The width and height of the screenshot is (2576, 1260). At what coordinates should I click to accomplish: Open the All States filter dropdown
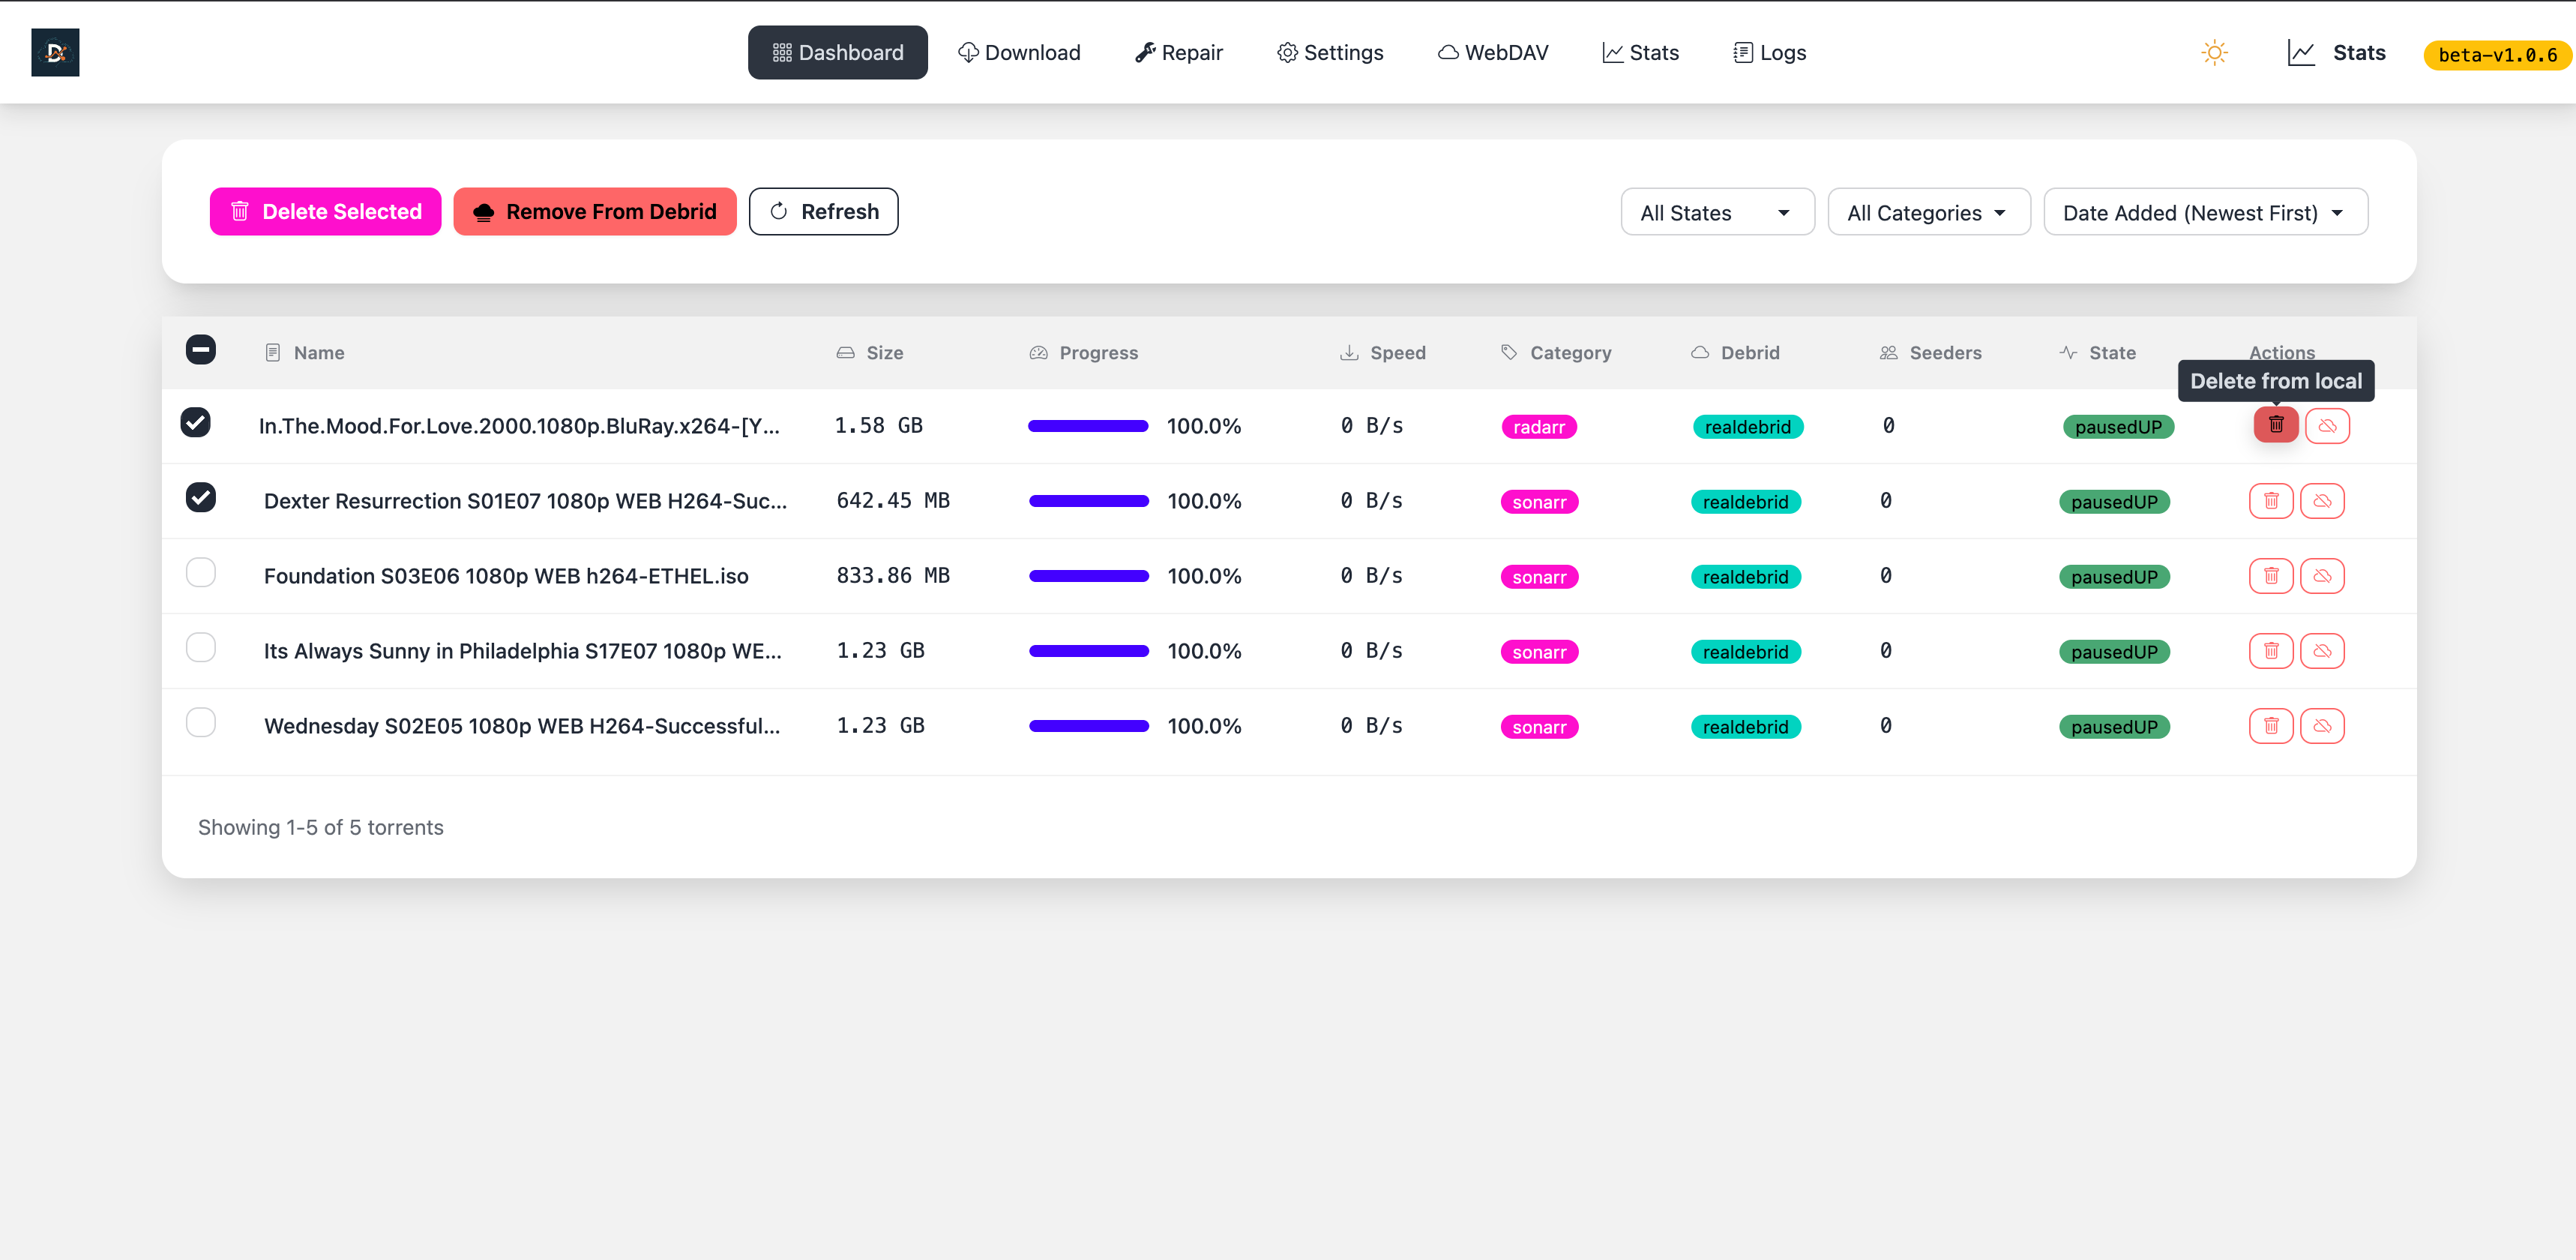(x=1716, y=212)
